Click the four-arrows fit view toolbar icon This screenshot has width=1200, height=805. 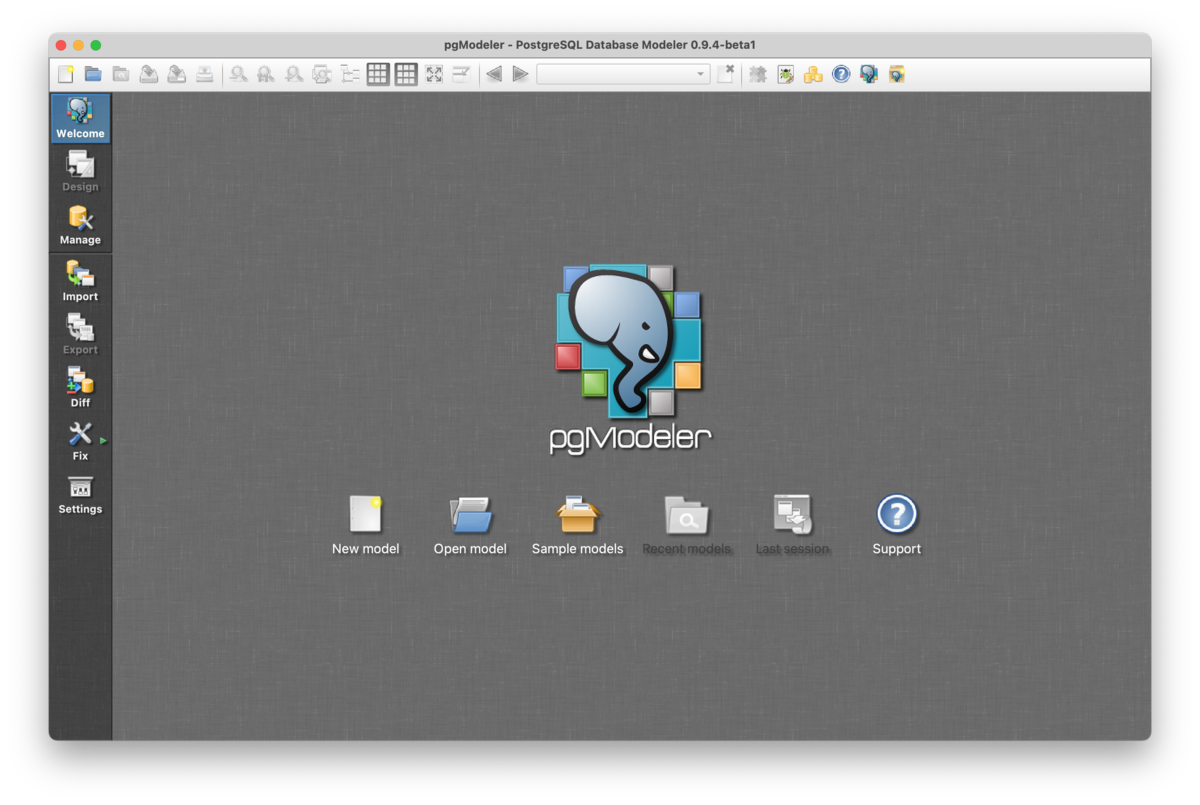click(x=434, y=74)
